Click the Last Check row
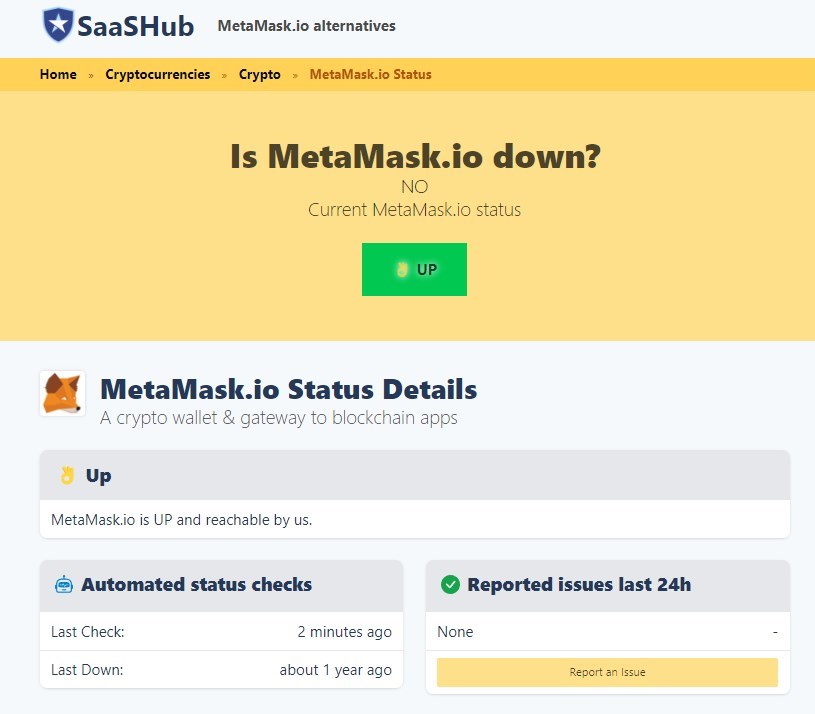This screenshot has height=714, width=815. pos(221,631)
